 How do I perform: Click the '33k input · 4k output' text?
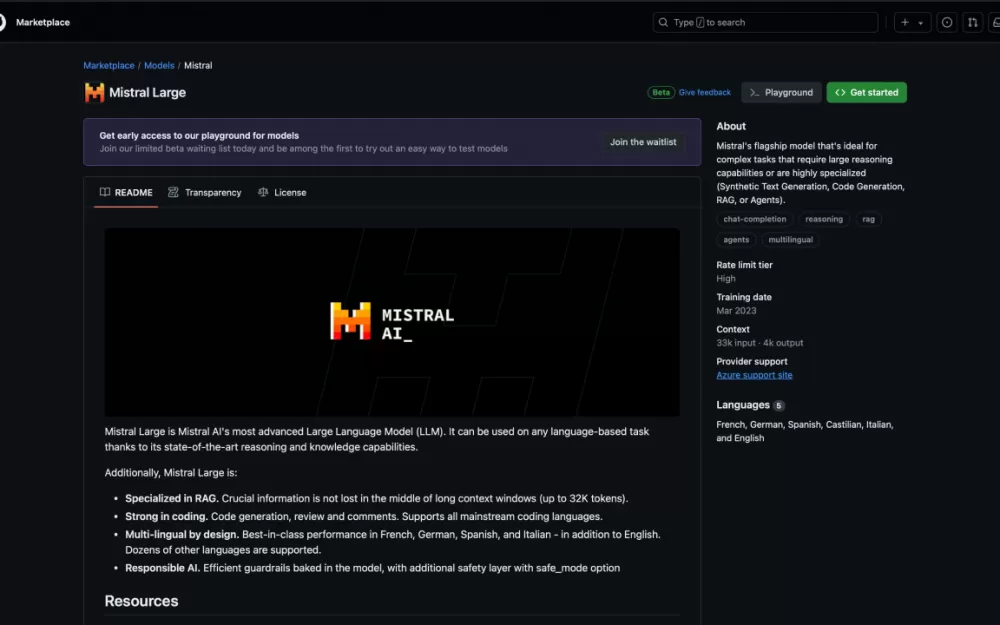(760, 343)
